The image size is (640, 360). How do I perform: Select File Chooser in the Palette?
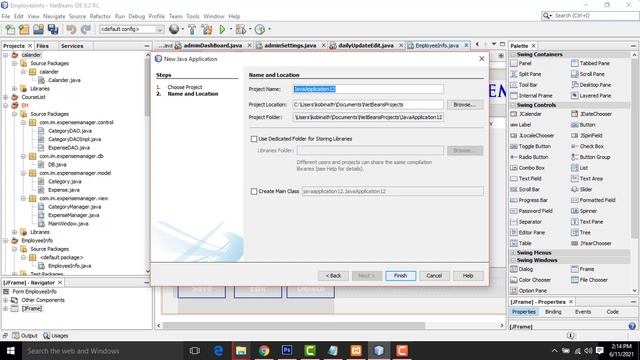click(589, 280)
